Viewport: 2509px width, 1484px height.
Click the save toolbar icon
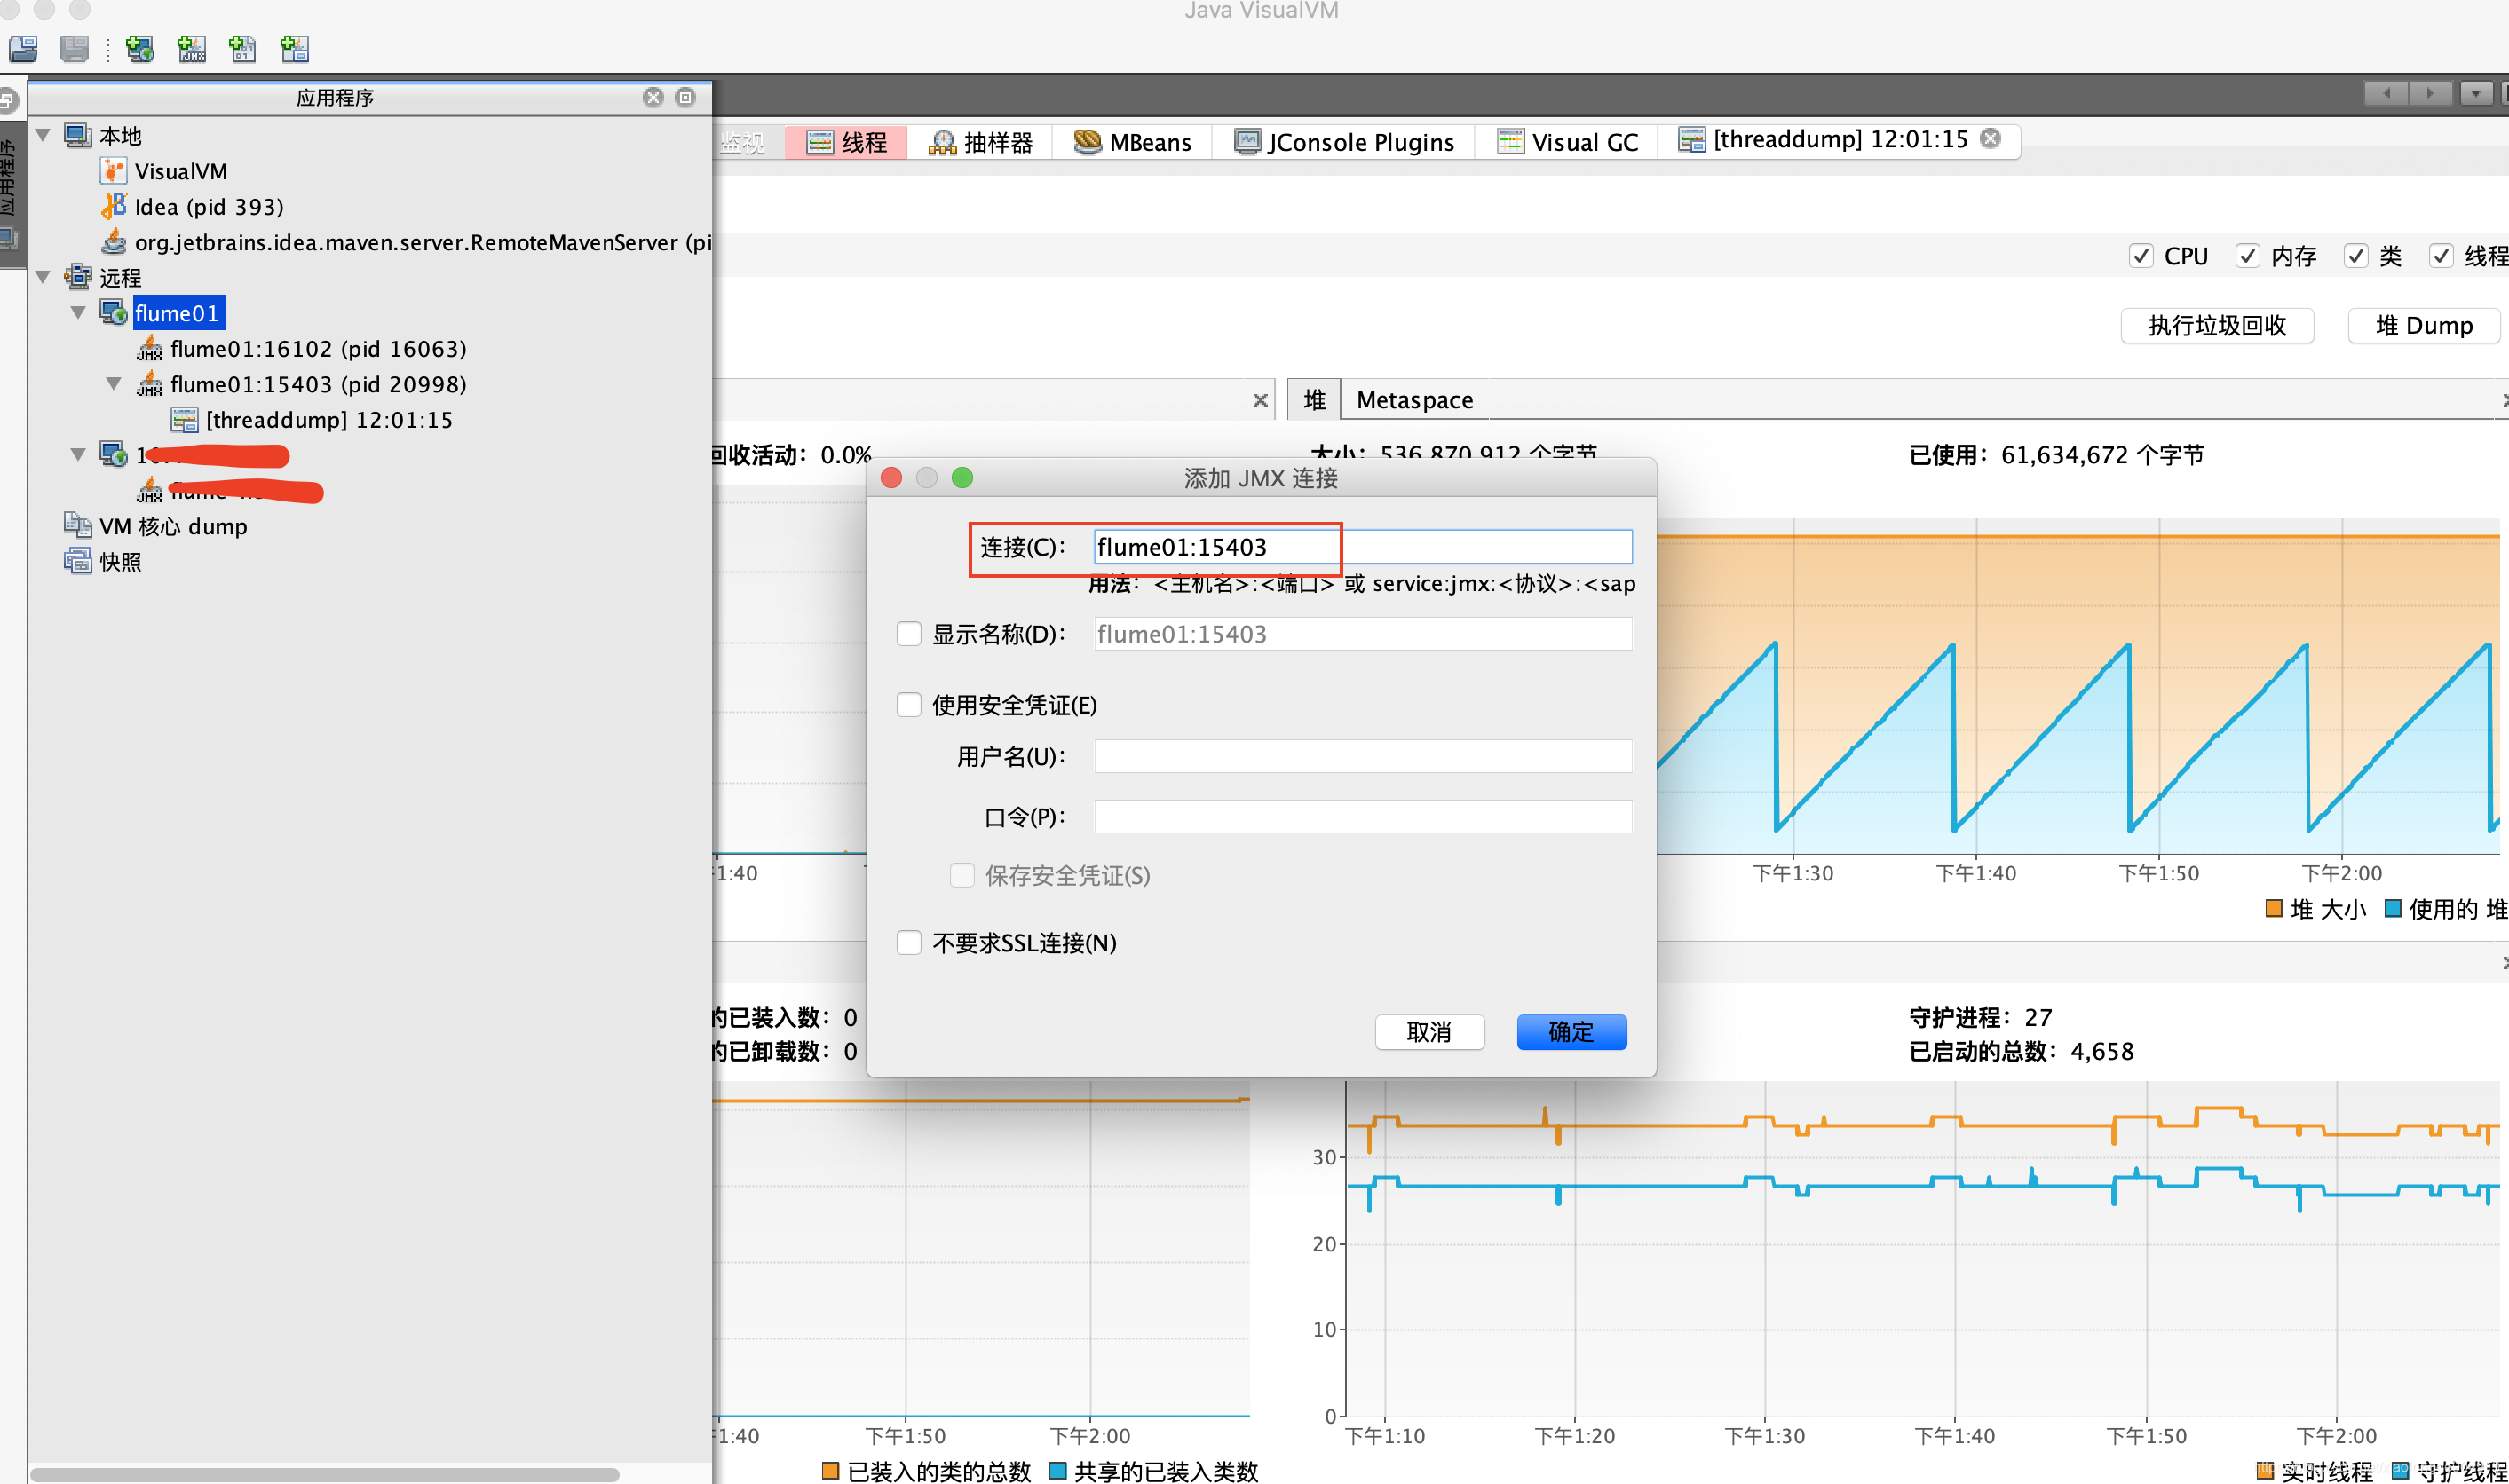75,48
